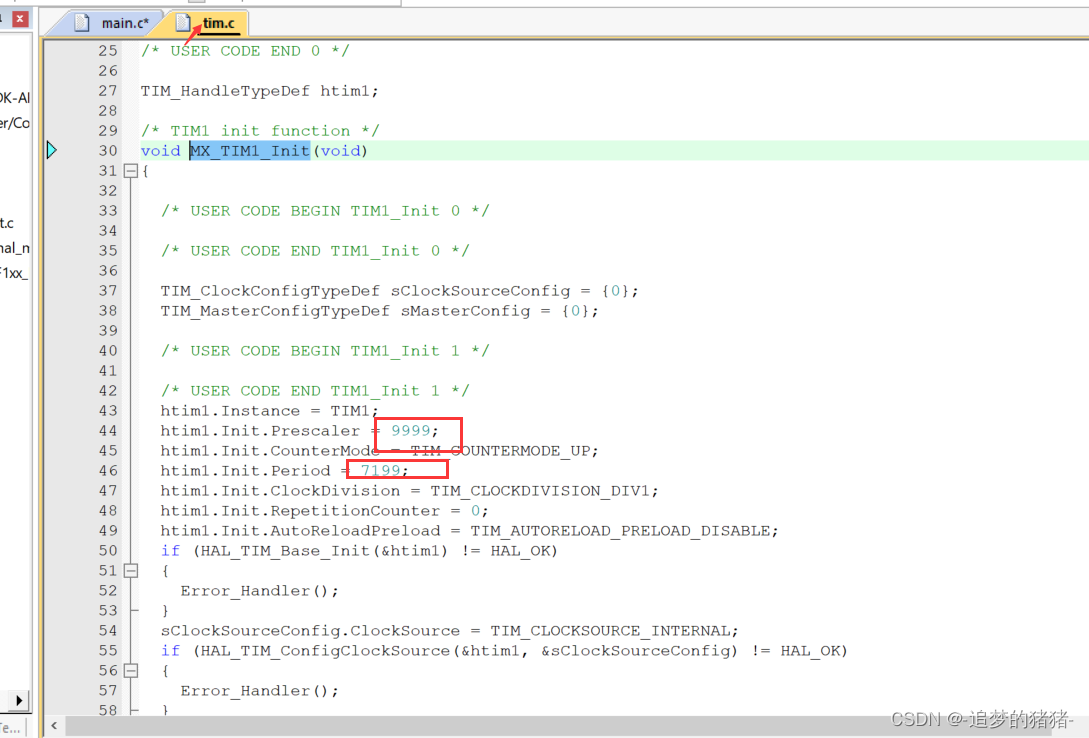Click the Period value 7199

point(381,471)
